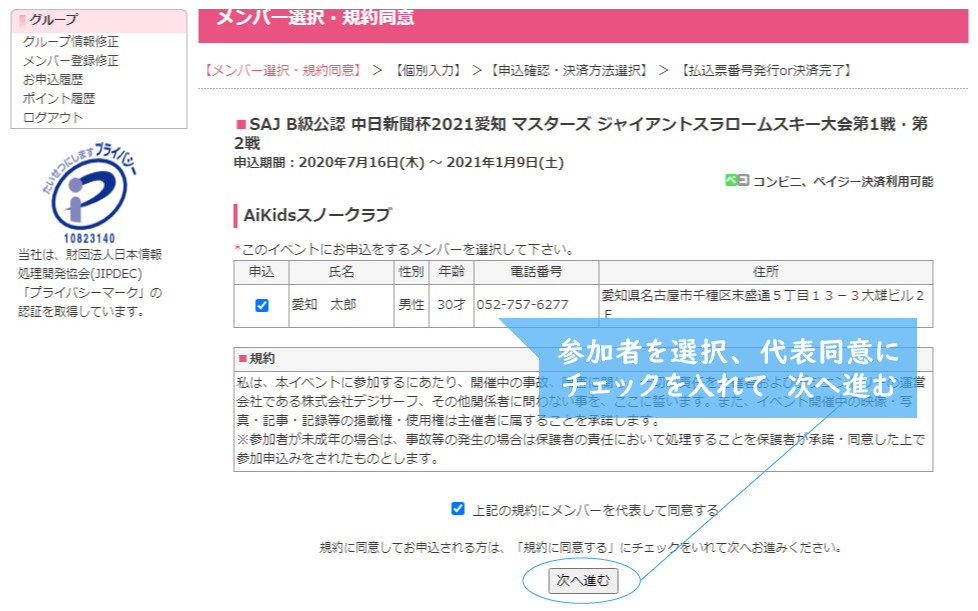The image size is (978, 611).
Task: Toggle the 上記の規約にメンバーを代表して同意する checkbox
Action: pos(458,509)
